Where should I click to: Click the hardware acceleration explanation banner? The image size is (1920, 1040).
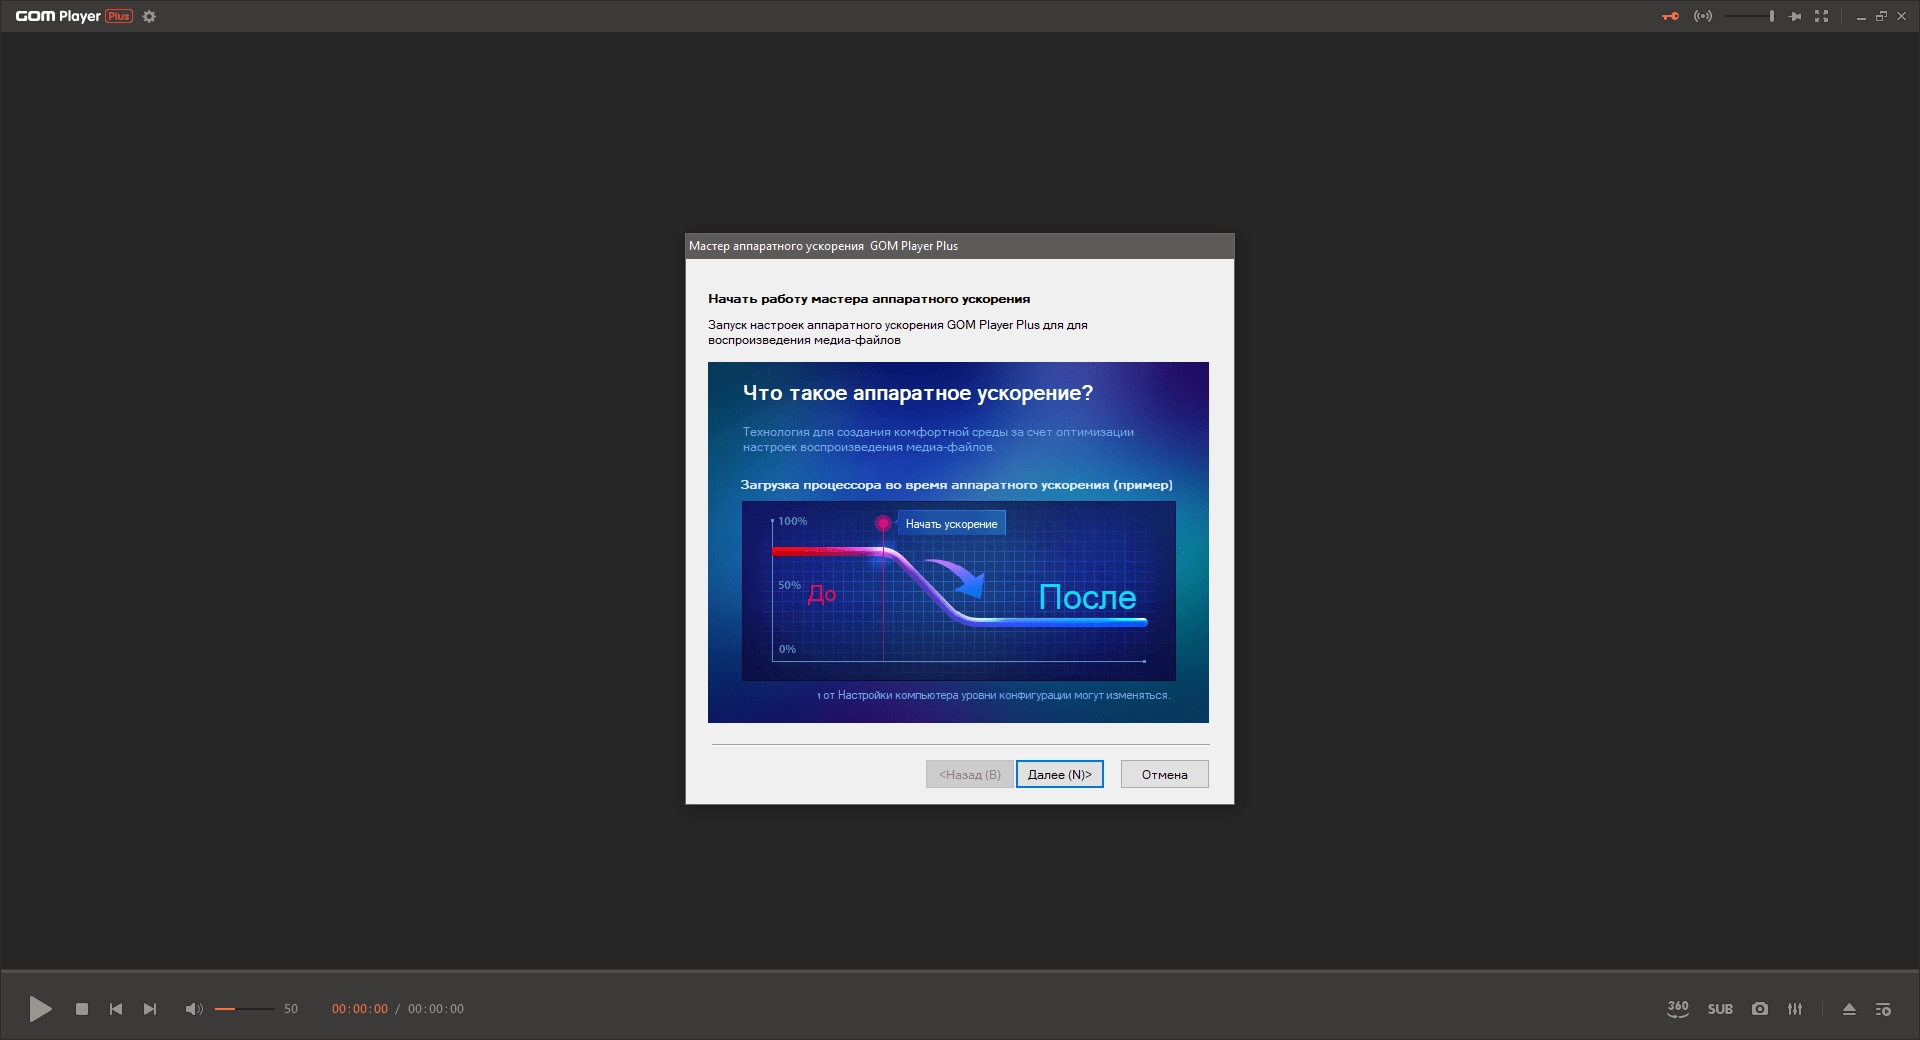click(x=958, y=542)
